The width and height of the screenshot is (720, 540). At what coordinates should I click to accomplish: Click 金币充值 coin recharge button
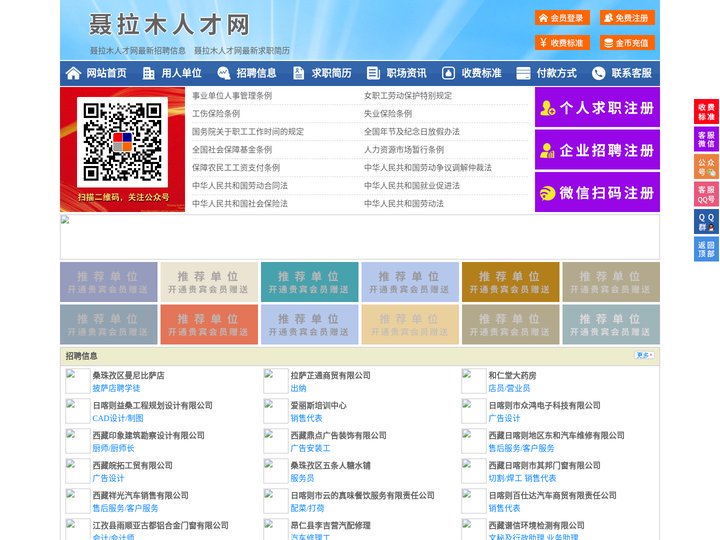tap(627, 43)
